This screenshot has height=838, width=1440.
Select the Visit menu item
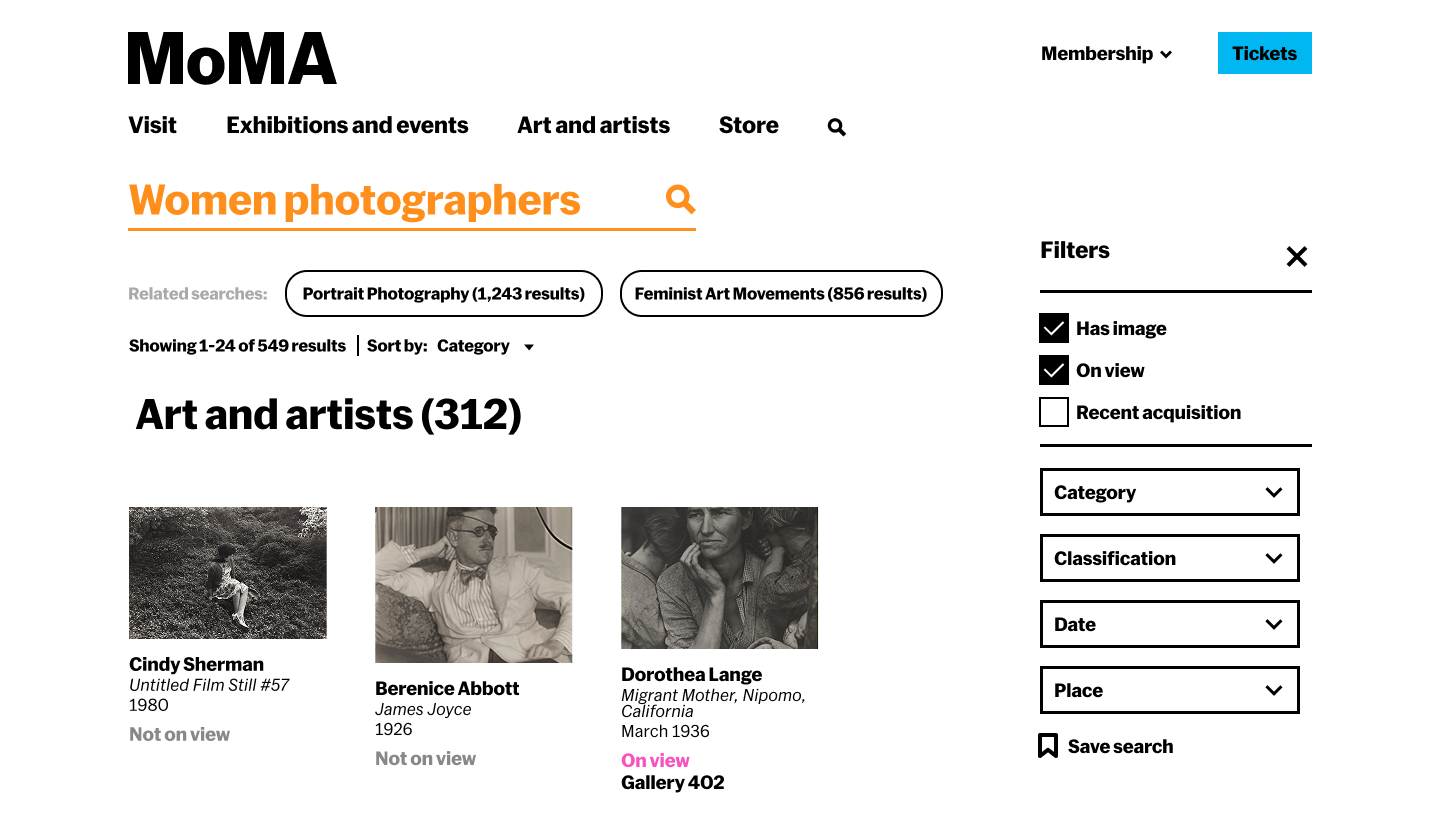[x=152, y=125]
